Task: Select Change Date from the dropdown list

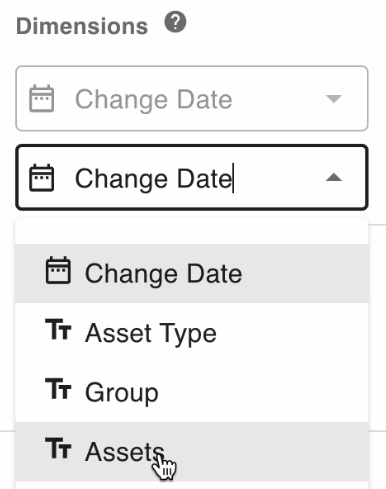Action: (x=192, y=273)
